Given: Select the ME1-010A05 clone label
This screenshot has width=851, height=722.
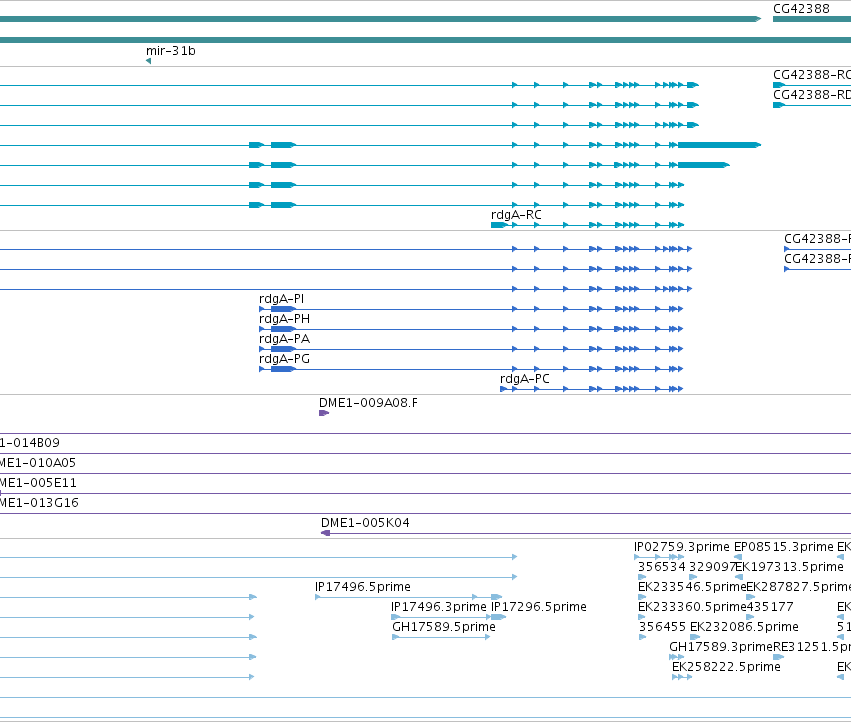Looking at the screenshot, I should 38,463.
